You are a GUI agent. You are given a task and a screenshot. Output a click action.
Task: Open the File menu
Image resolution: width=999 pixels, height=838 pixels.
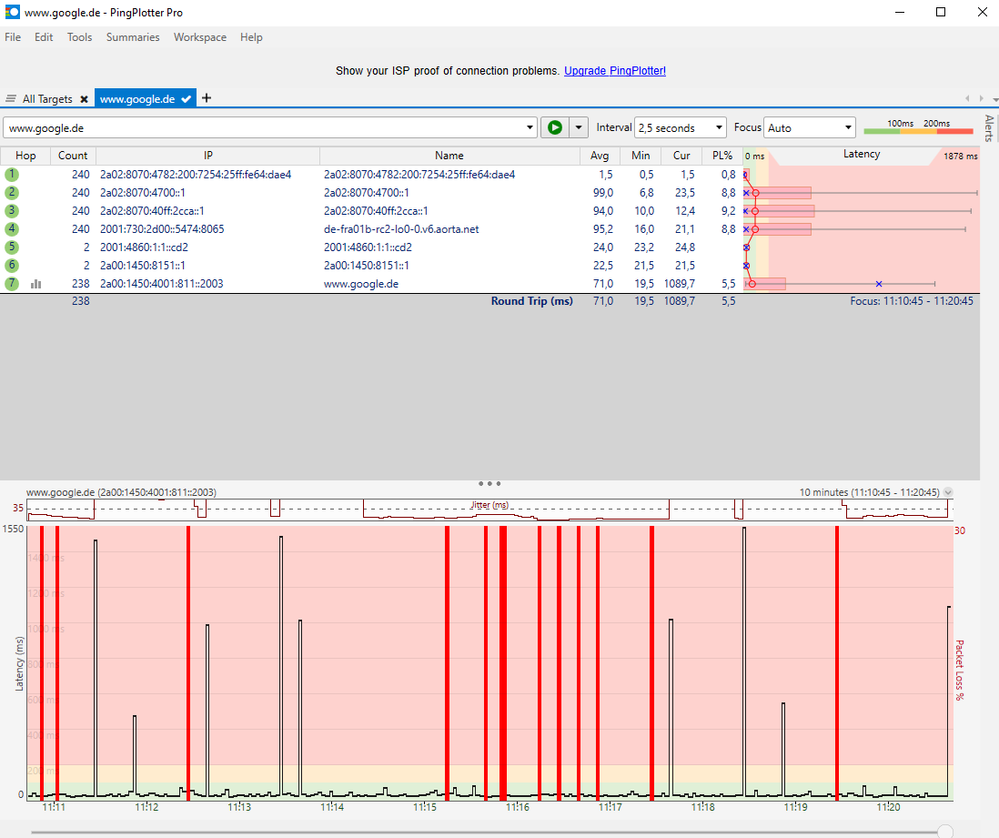pyautogui.click(x=13, y=37)
